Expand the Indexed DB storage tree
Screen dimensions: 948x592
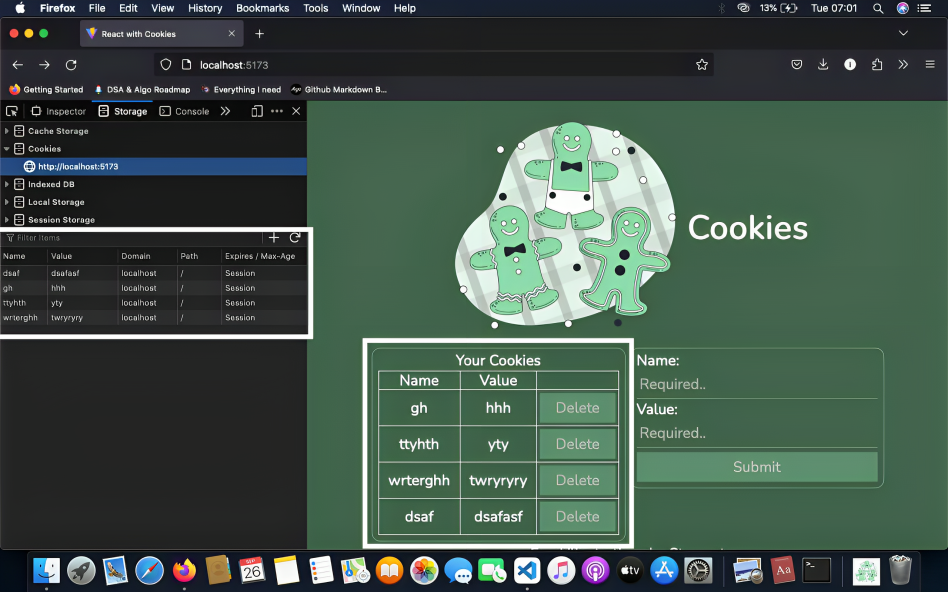click(7, 184)
